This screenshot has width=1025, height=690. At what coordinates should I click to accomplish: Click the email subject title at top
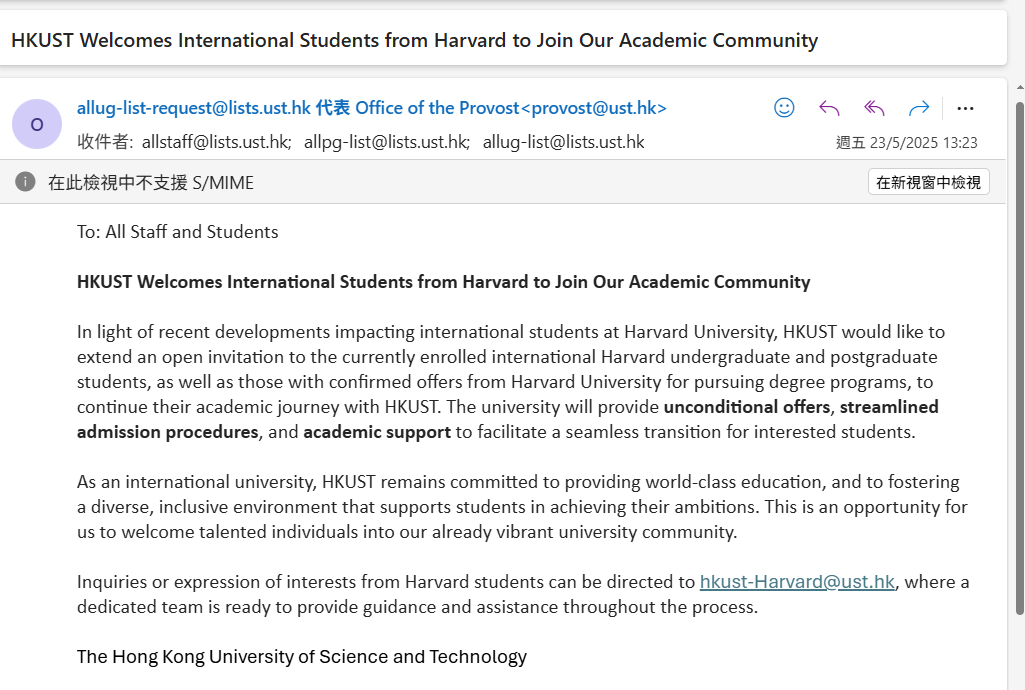click(414, 40)
